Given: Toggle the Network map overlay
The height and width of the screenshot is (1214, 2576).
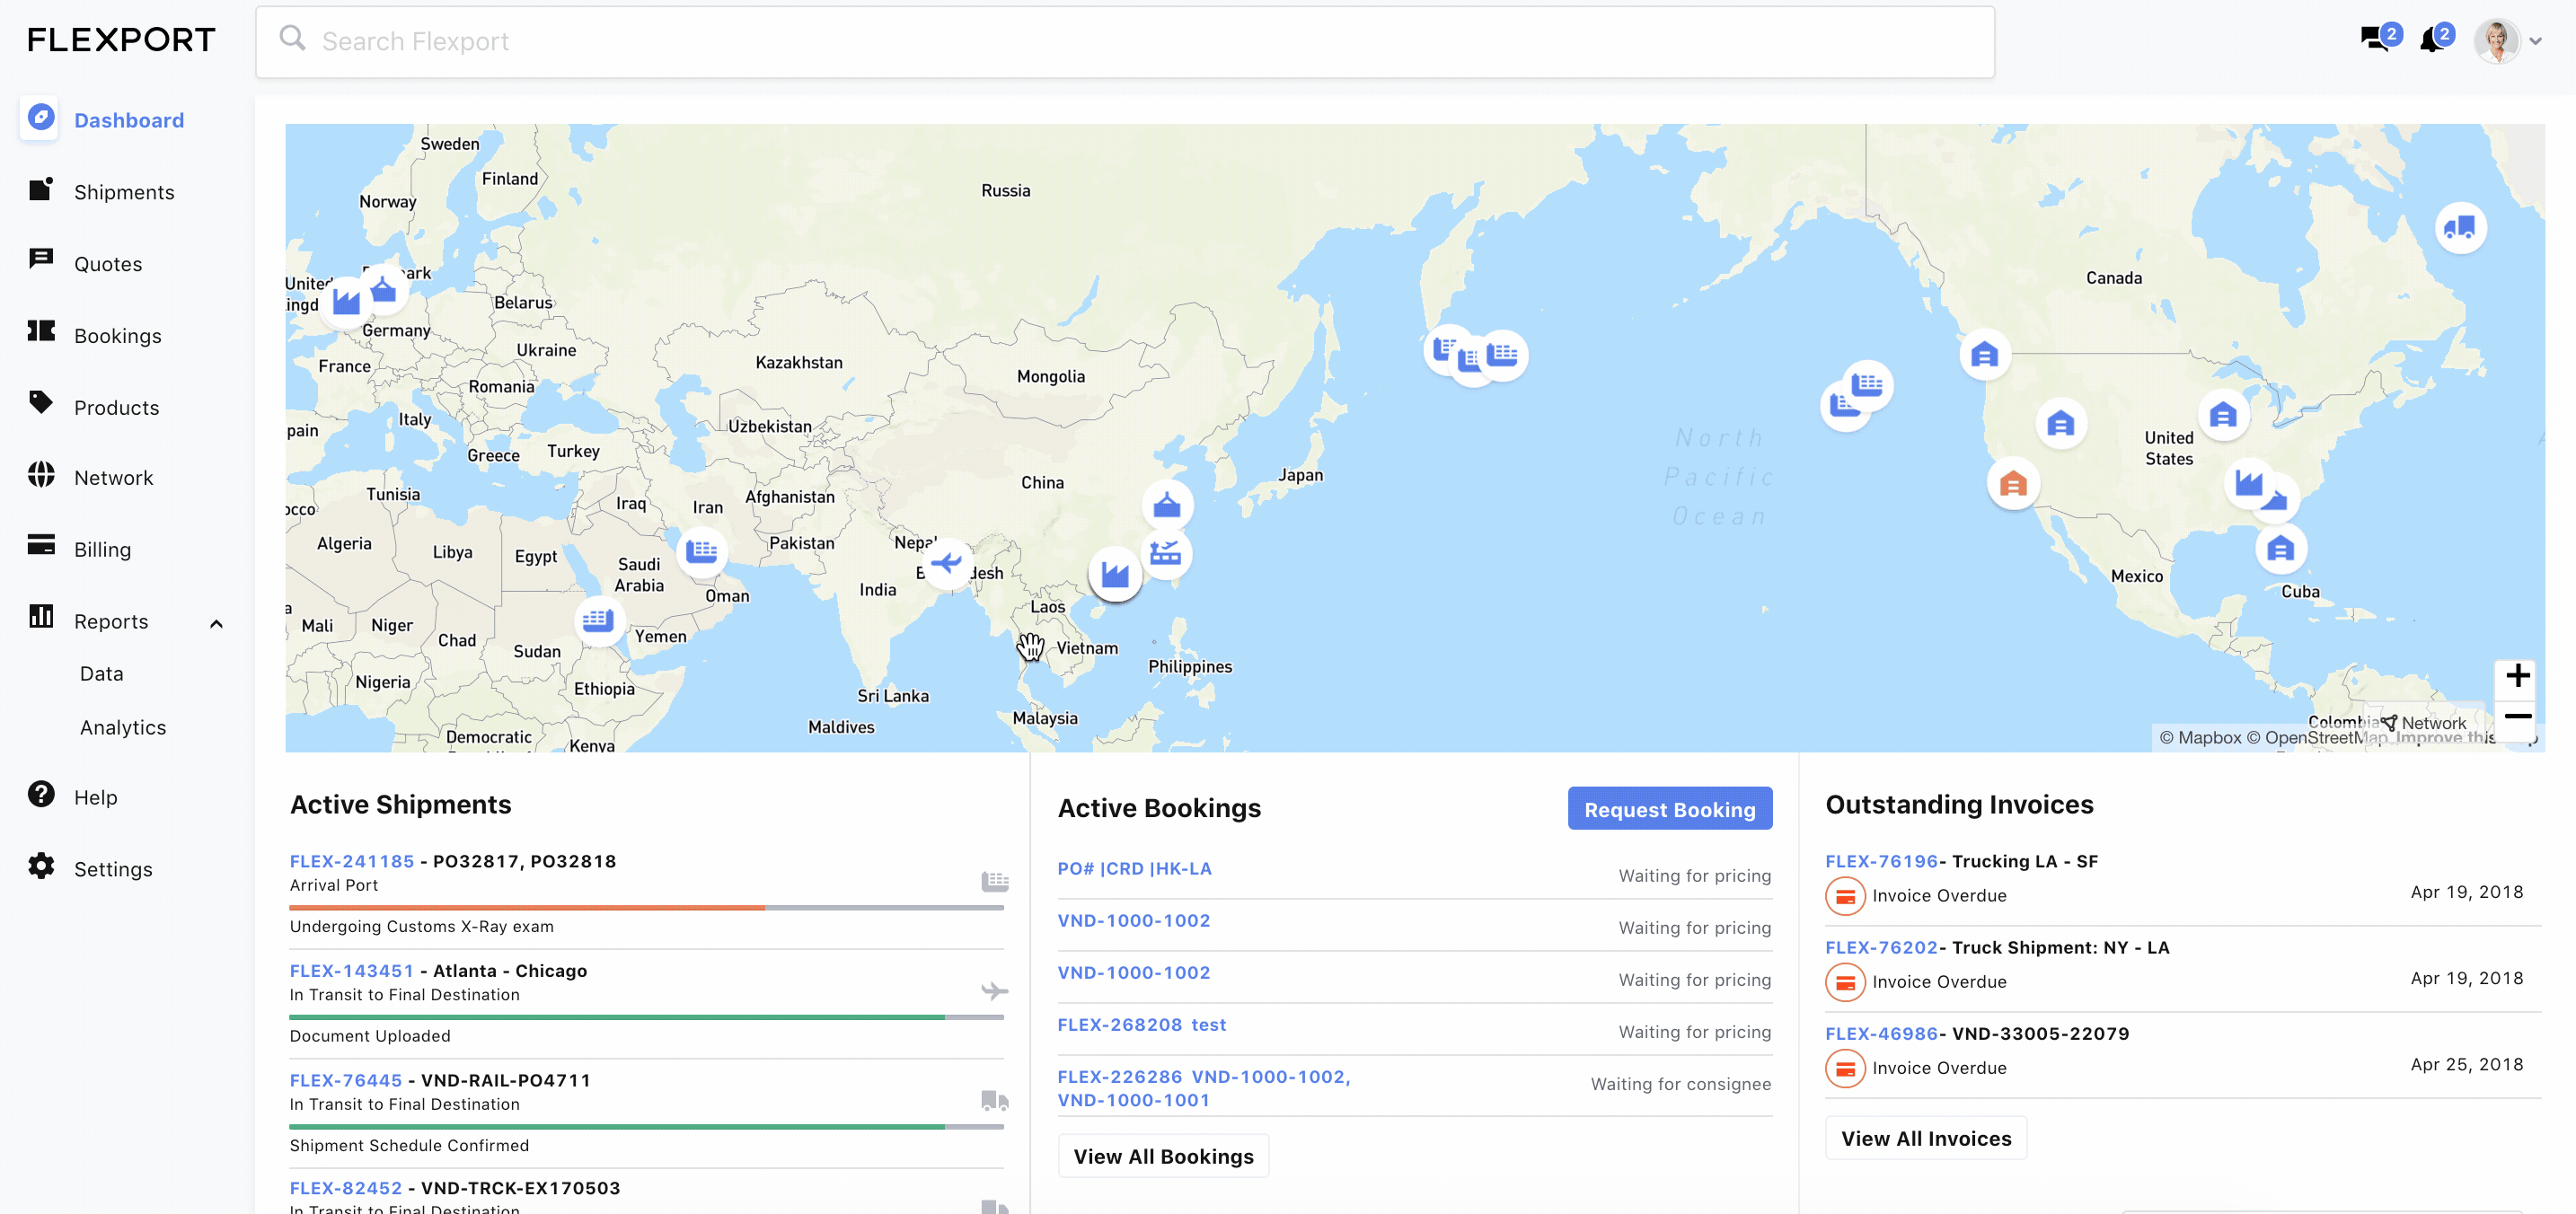Looking at the screenshot, I should pyautogui.click(x=2423, y=722).
